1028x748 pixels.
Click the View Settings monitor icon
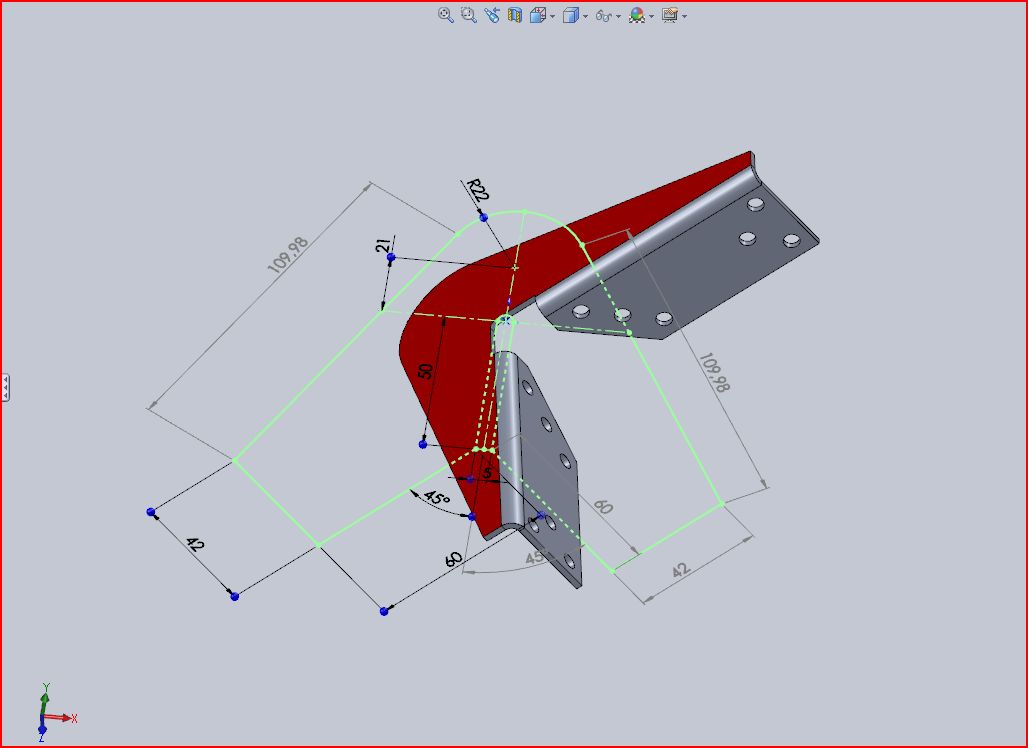pos(669,15)
